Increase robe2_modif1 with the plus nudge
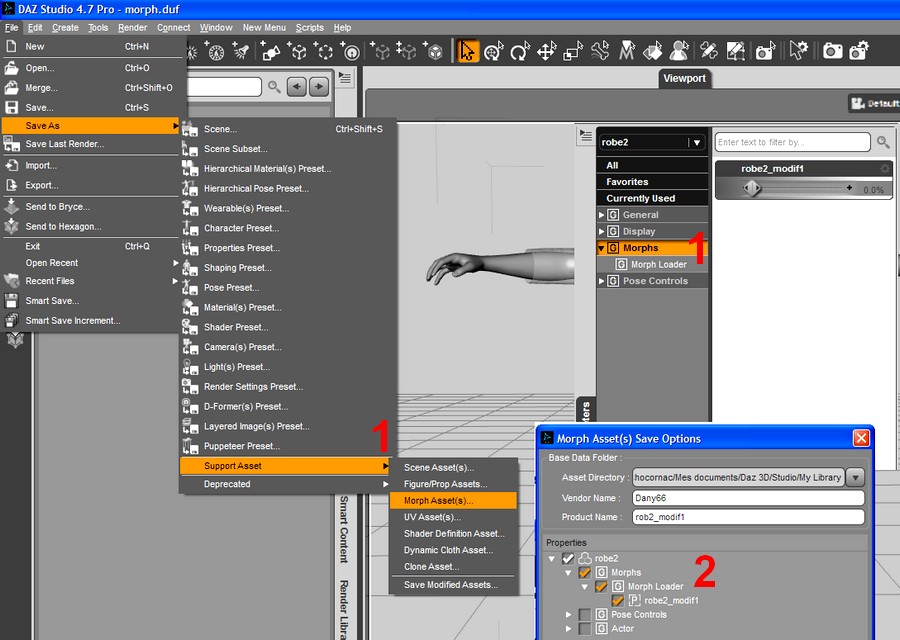This screenshot has width=900, height=640. click(849, 188)
